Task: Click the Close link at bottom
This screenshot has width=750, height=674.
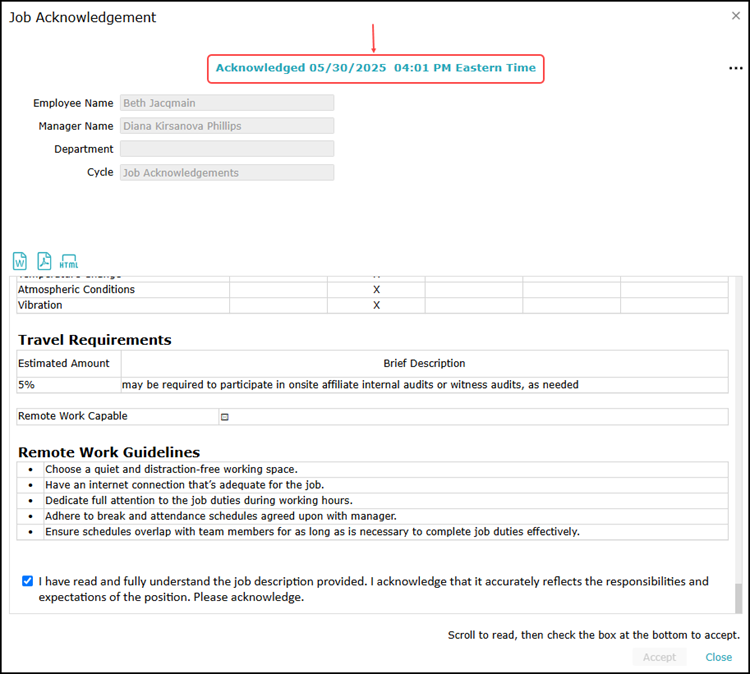Action: (718, 657)
